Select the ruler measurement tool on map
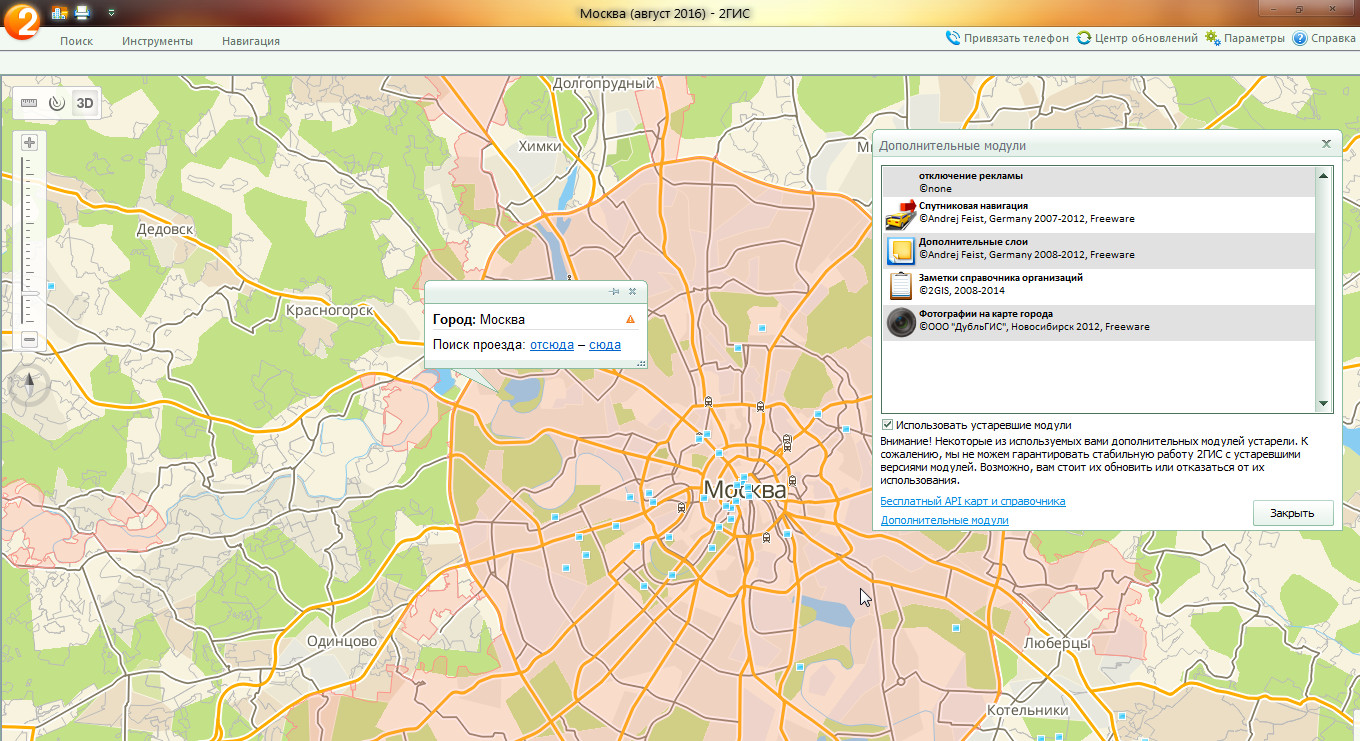This screenshot has height=741, width=1360. point(28,102)
